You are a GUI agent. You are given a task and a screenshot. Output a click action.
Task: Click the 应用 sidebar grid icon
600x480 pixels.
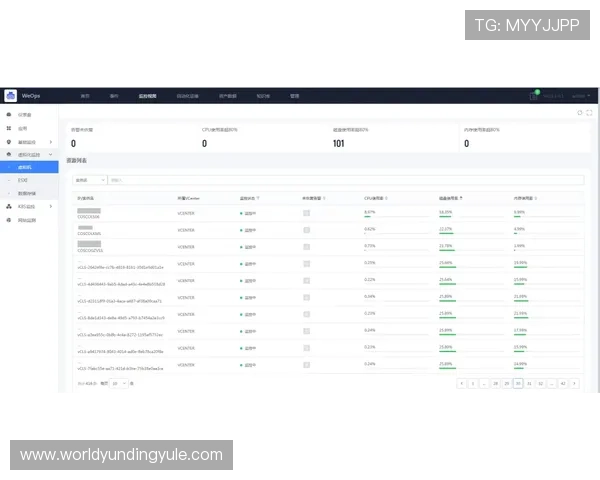point(9,129)
